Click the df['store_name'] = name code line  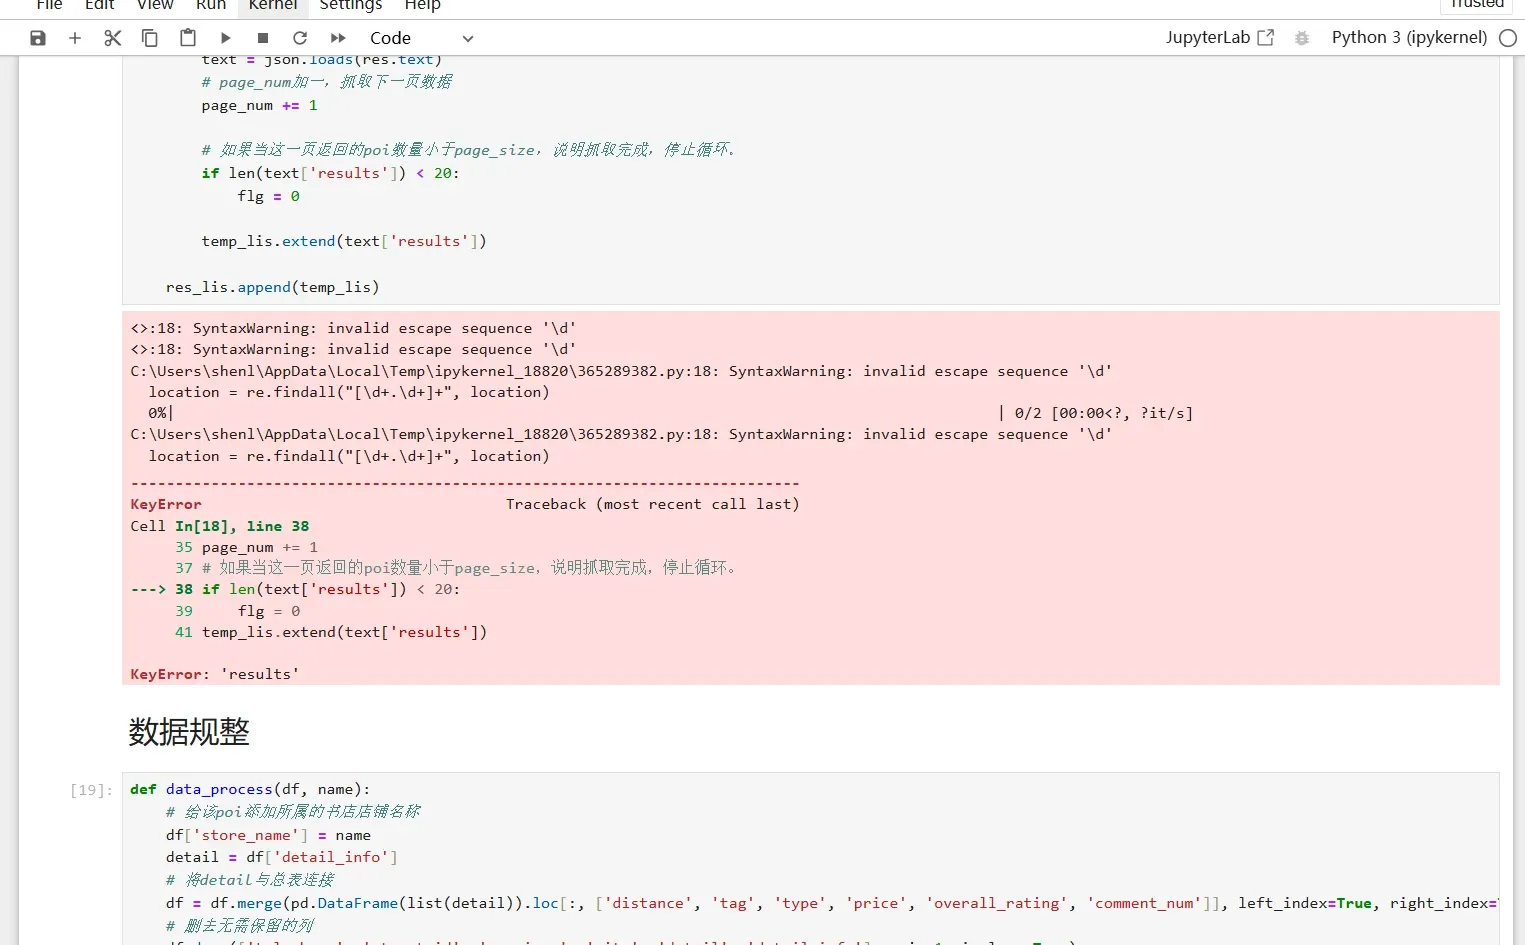tap(268, 835)
